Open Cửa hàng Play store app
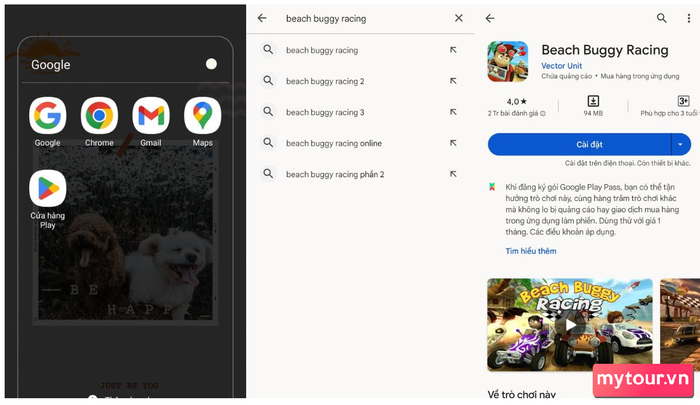The width and height of the screenshot is (700, 405). [48, 188]
